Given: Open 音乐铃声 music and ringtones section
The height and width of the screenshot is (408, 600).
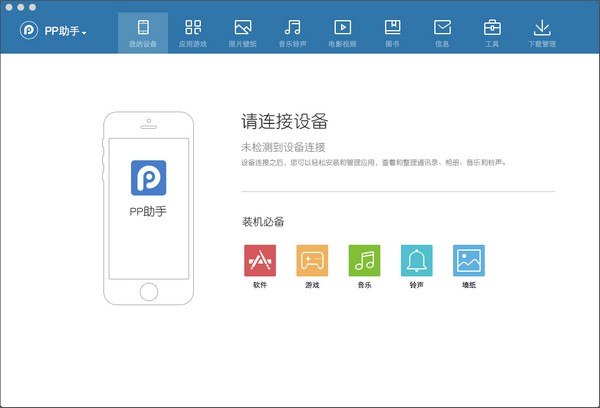Looking at the screenshot, I should [292, 32].
